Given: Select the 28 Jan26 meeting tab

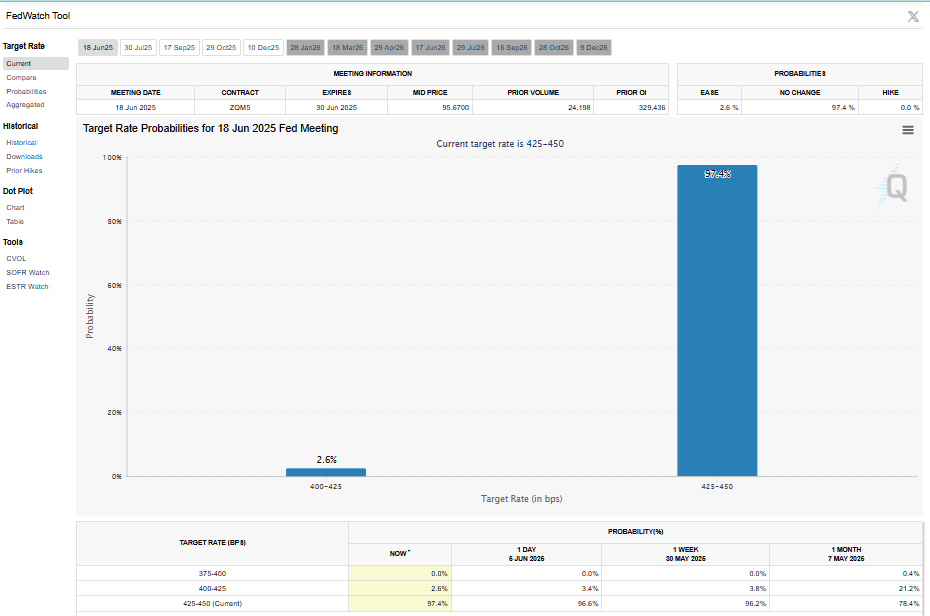Looking at the screenshot, I should pyautogui.click(x=305, y=47).
